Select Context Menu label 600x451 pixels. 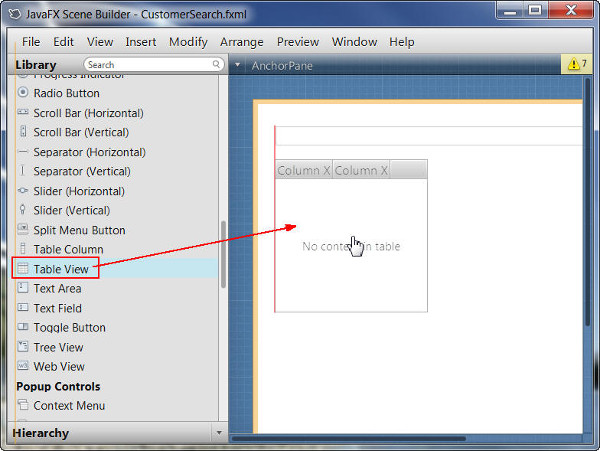click(69, 405)
